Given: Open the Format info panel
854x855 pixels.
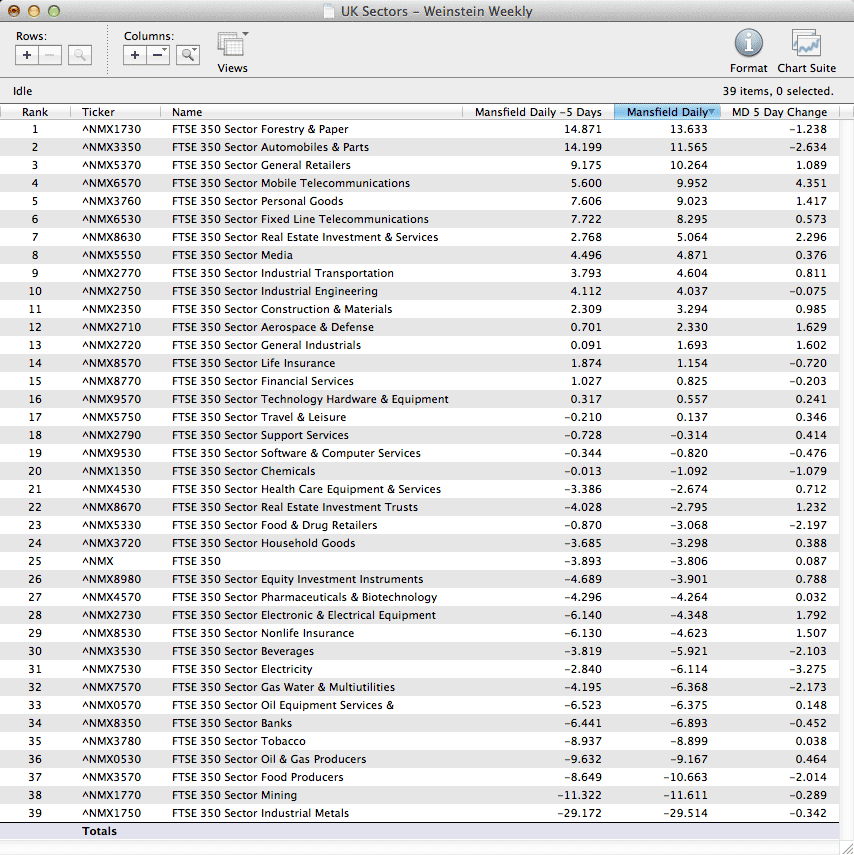Looking at the screenshot, I should coord(748,44).
